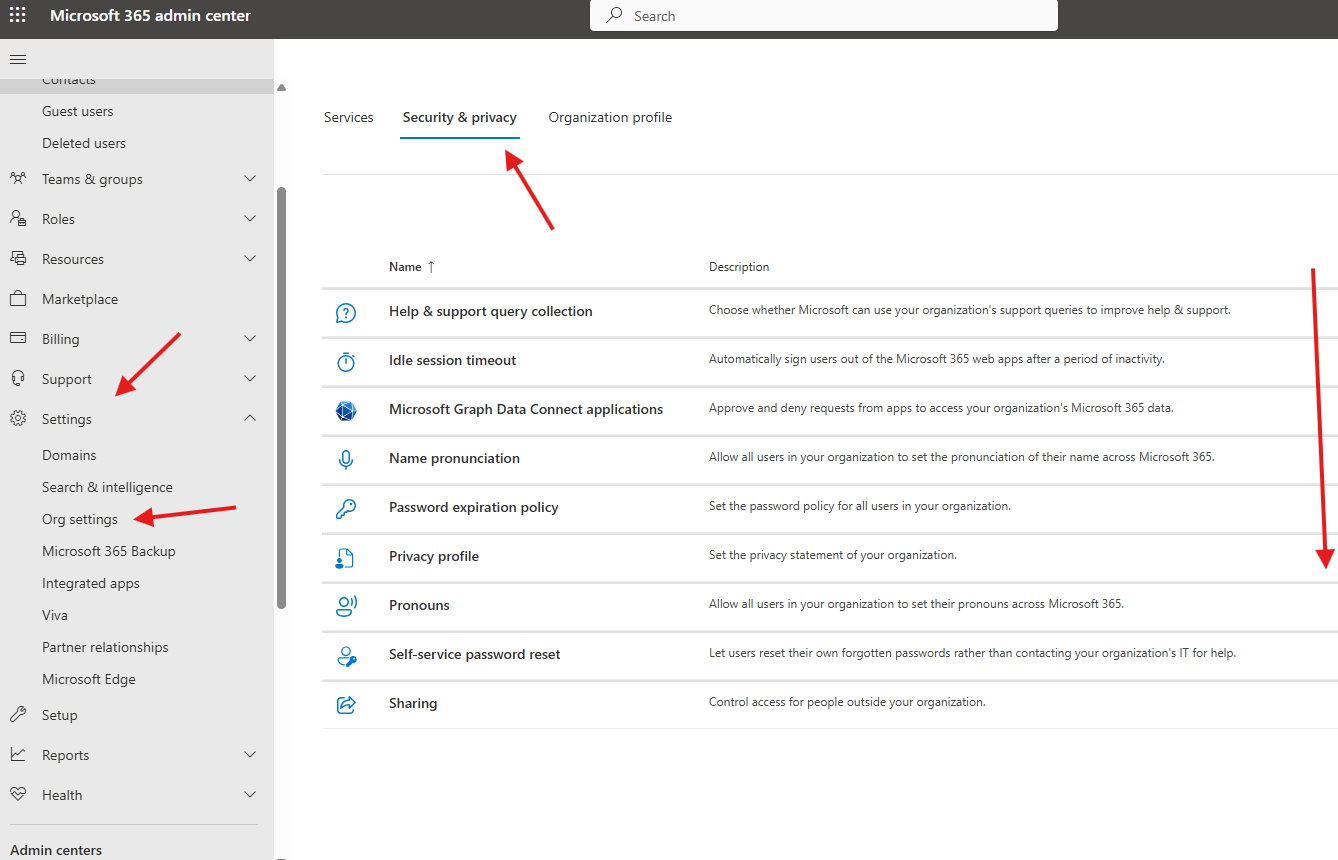1338x860 pixels.
Task: Collapse the navigation pane with the hamburger icon
Action: coord(17,59)
